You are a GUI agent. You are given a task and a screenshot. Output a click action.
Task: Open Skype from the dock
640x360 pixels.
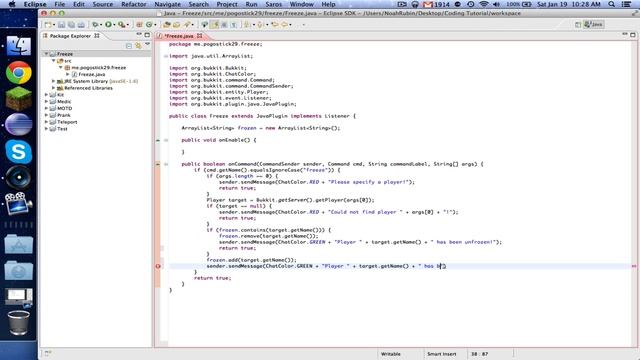coord(18,151)
